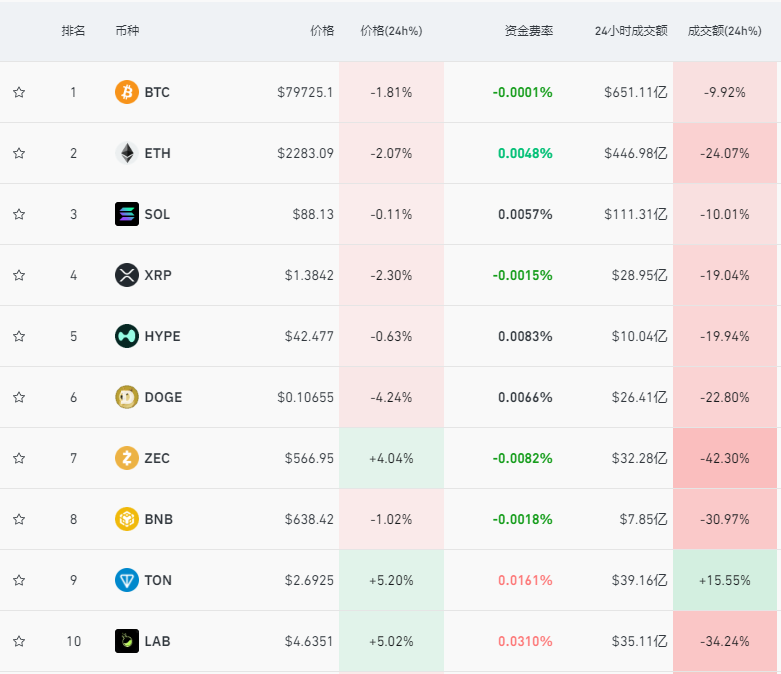Click the $651.11亿 volume cell
781x674 pixels.
[x=636, y=92]
